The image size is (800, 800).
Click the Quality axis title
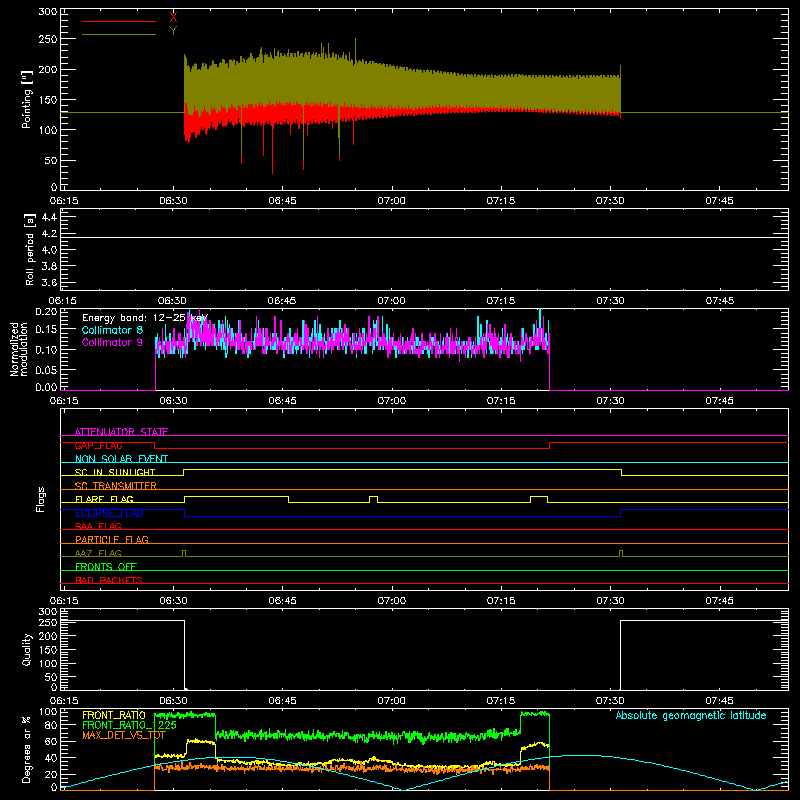(x=27, y=649)
